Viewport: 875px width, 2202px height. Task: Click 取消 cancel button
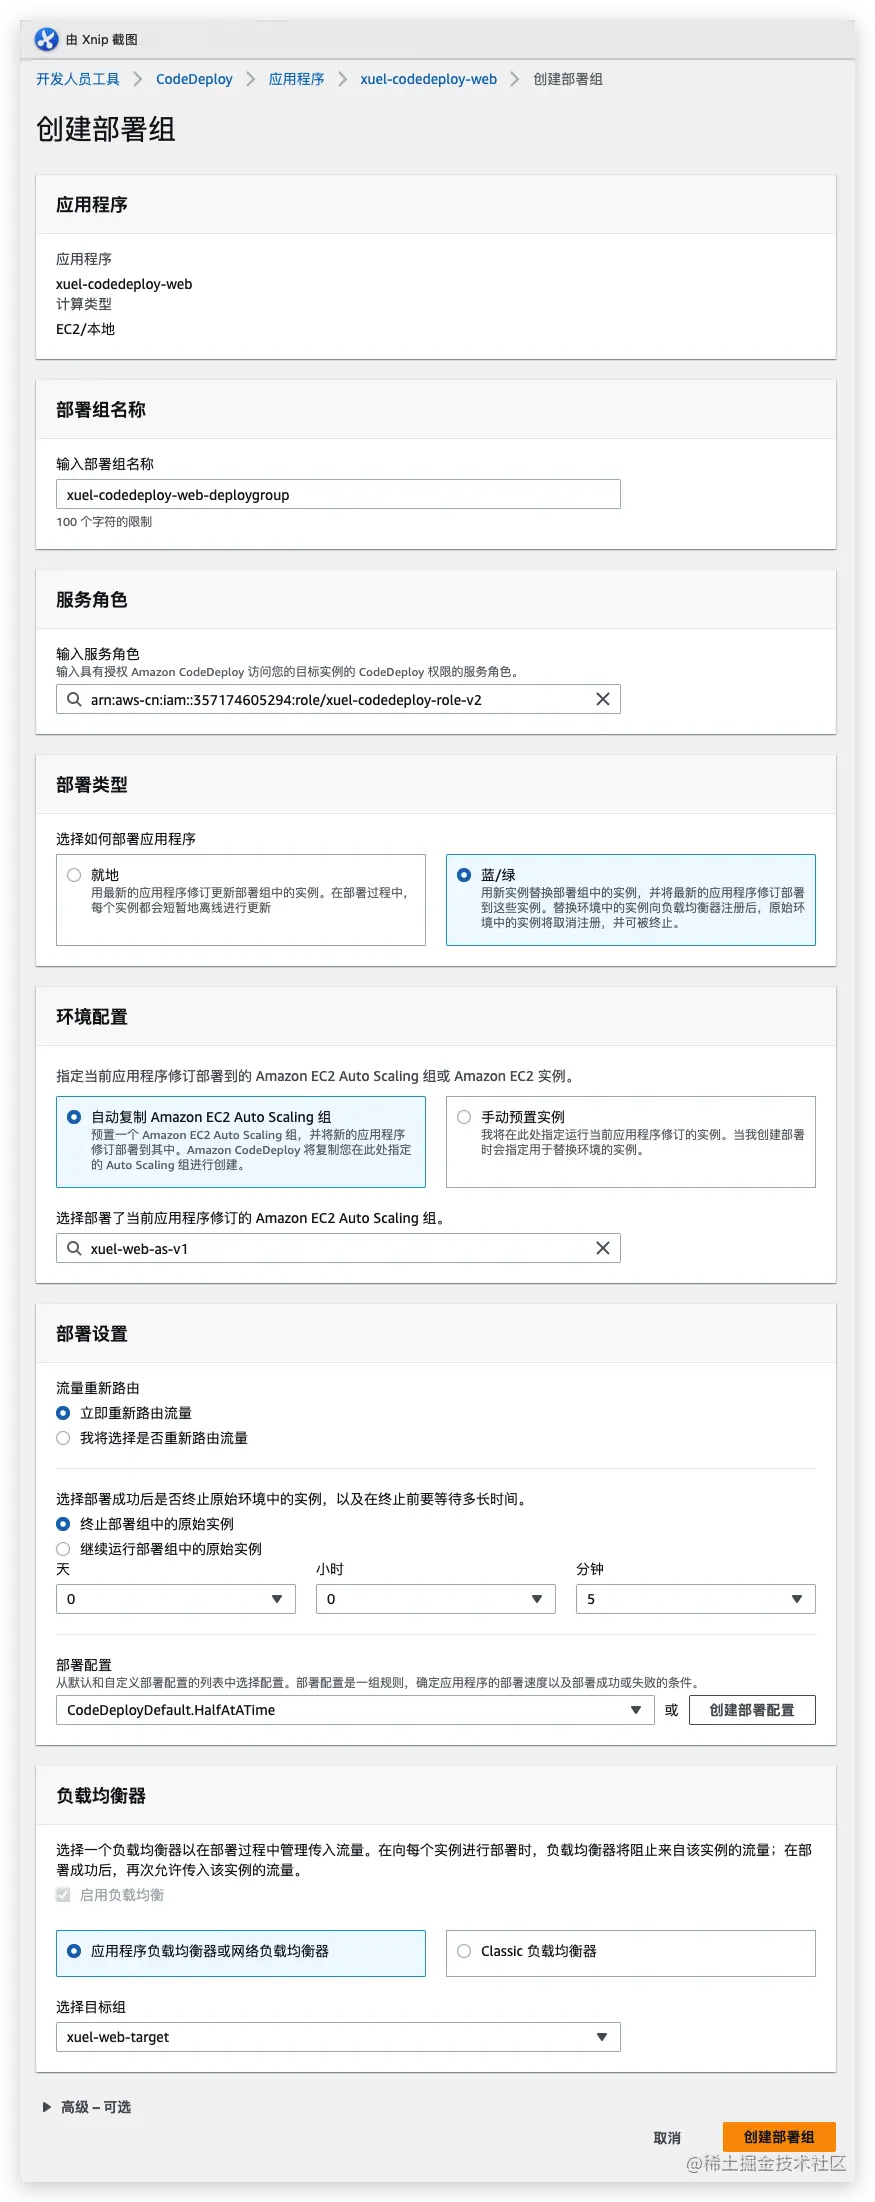click(x=667, y=2138)
